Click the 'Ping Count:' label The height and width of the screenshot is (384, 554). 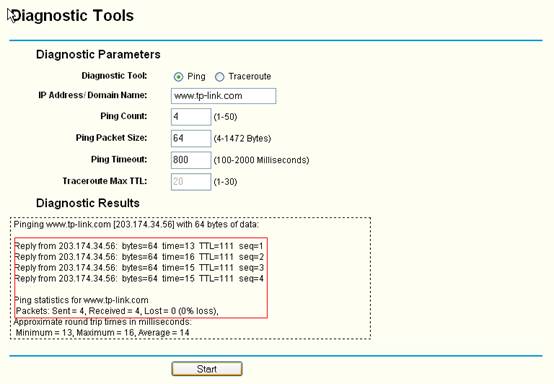[x=124, y=116]
